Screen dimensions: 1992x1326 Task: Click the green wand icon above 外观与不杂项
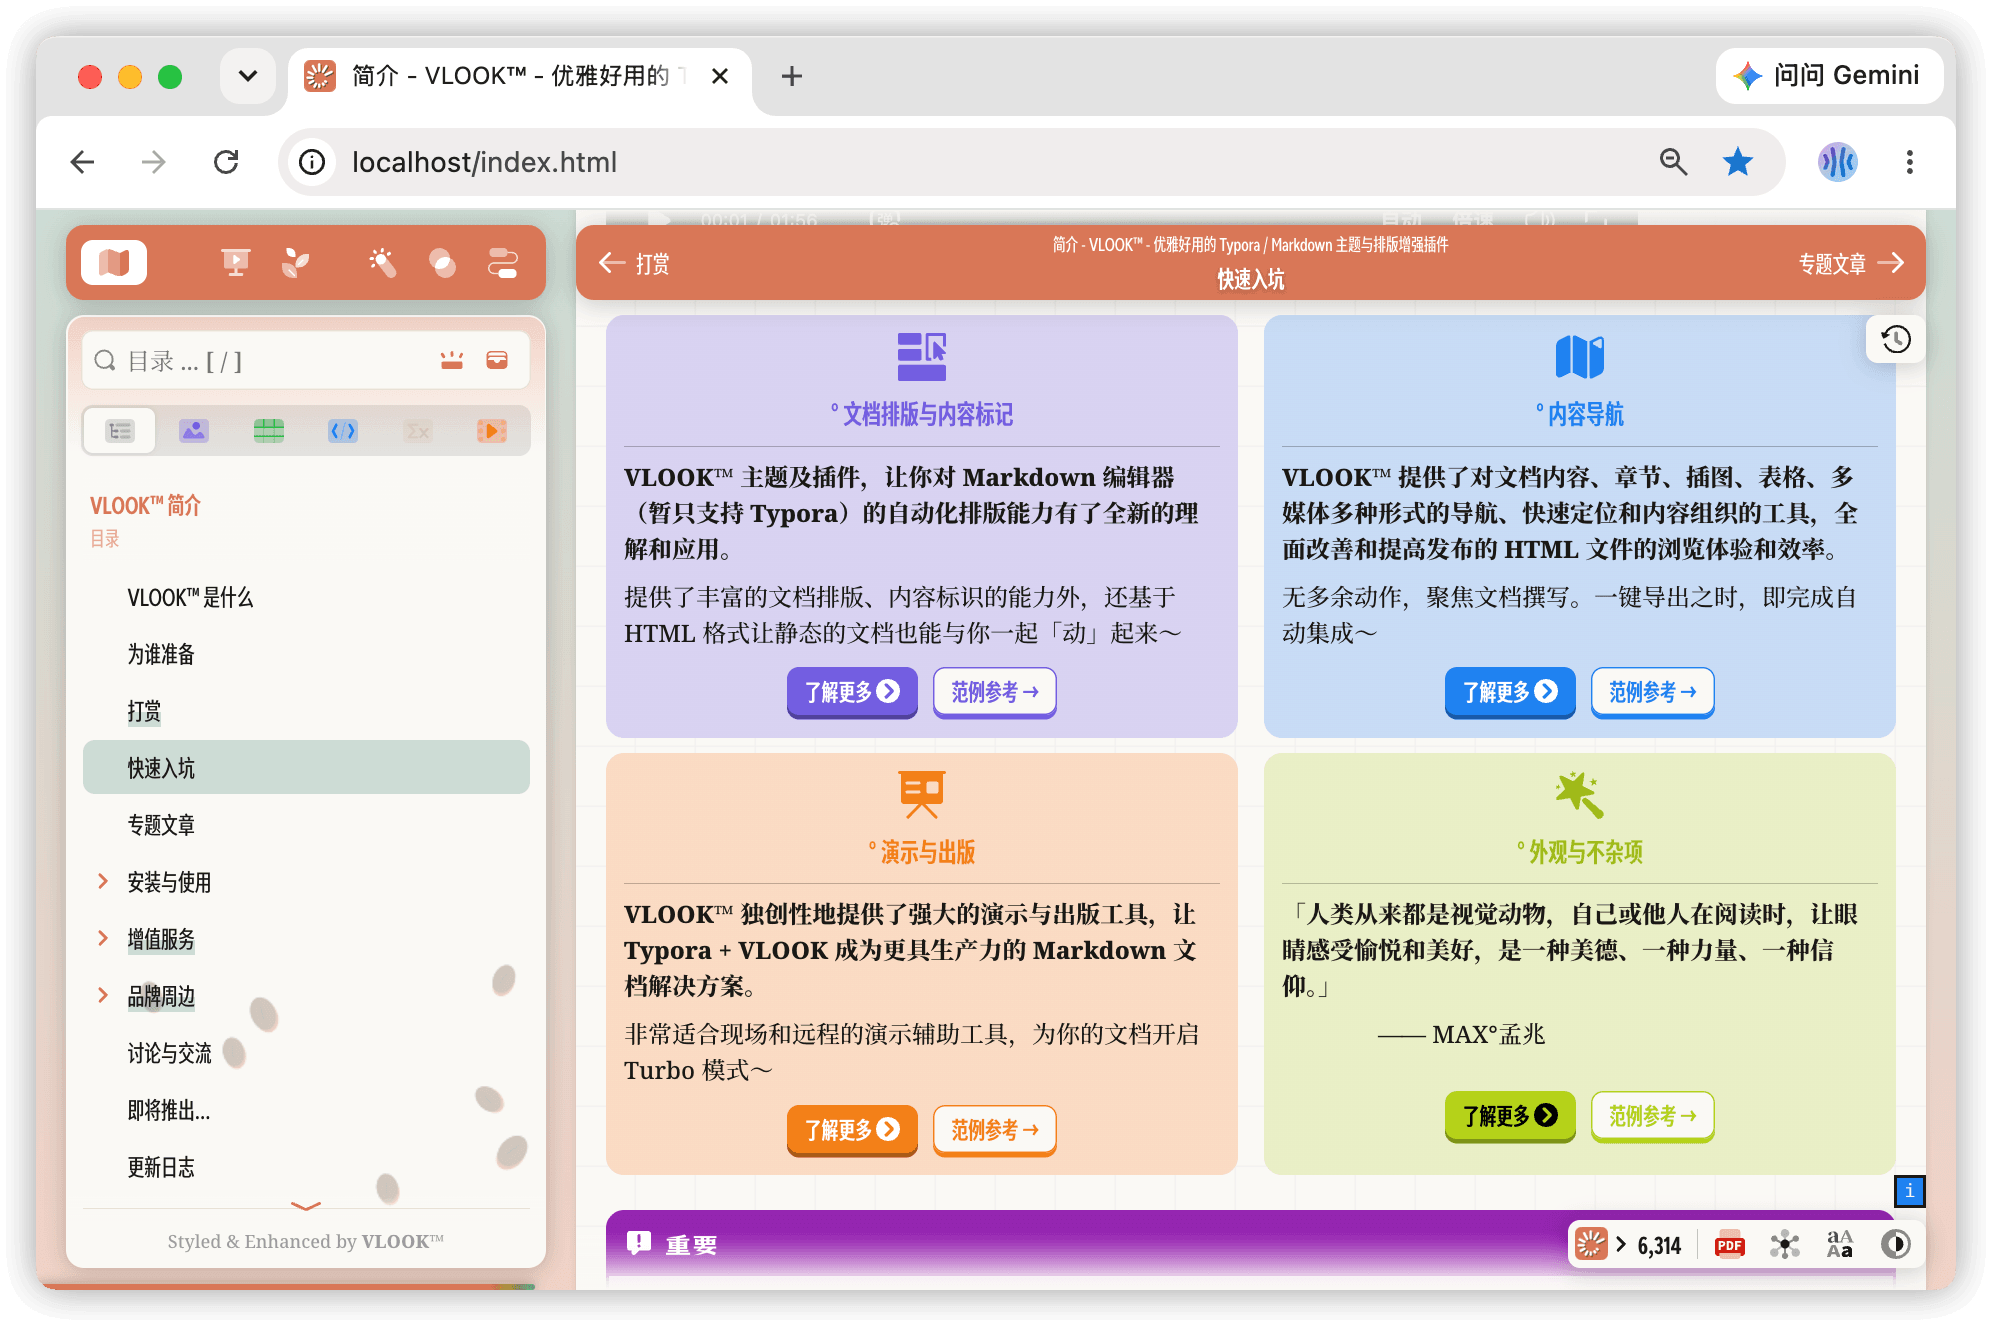1580,795
